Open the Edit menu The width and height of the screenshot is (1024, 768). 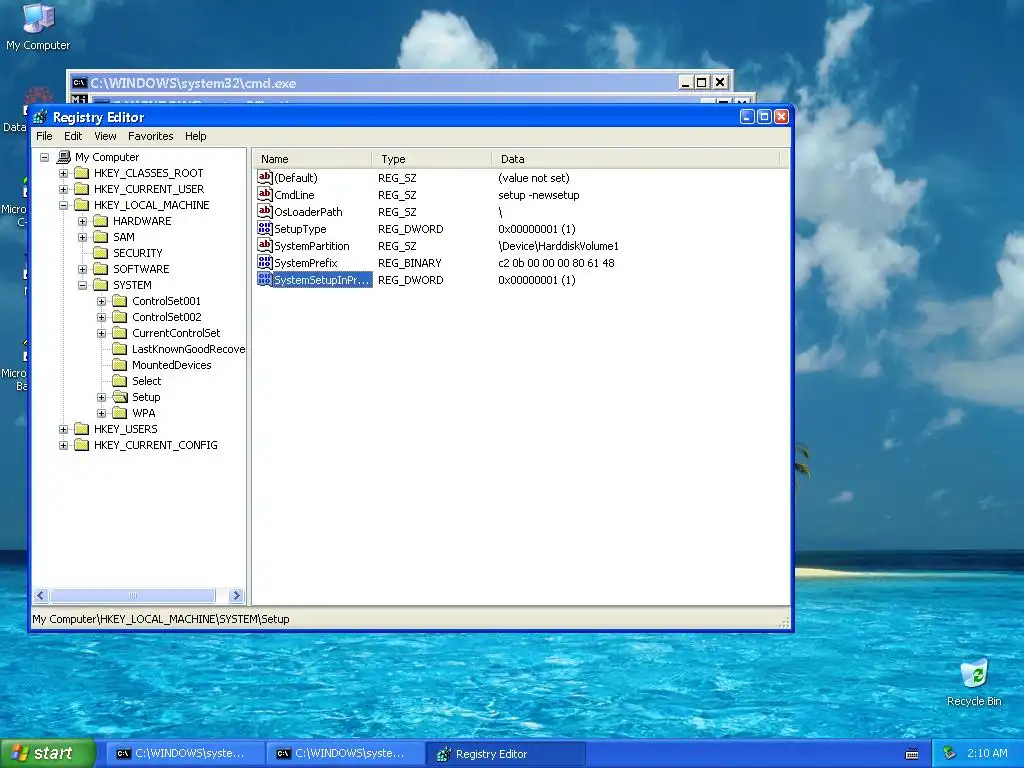(x=72, y=136)
